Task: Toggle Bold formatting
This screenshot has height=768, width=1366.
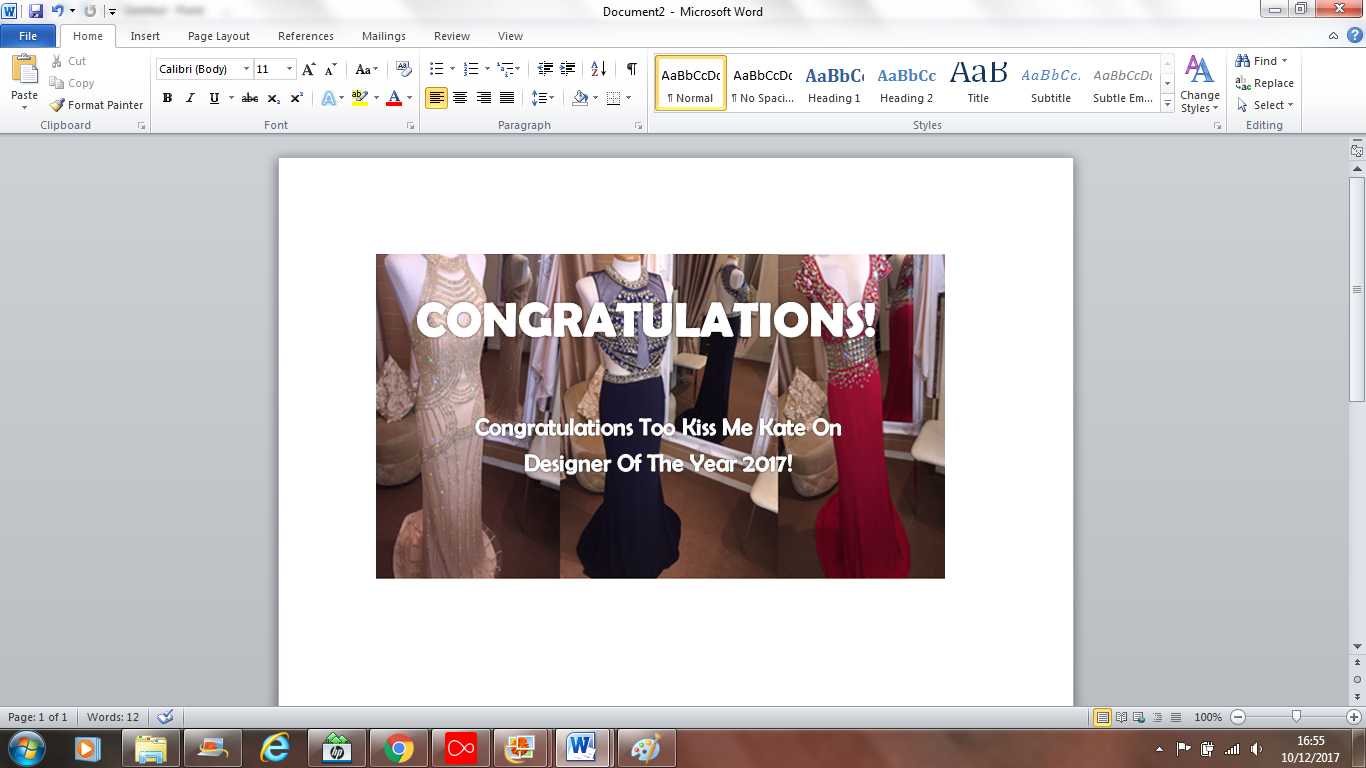Action: pyautogui.click(x=167, y=98)
